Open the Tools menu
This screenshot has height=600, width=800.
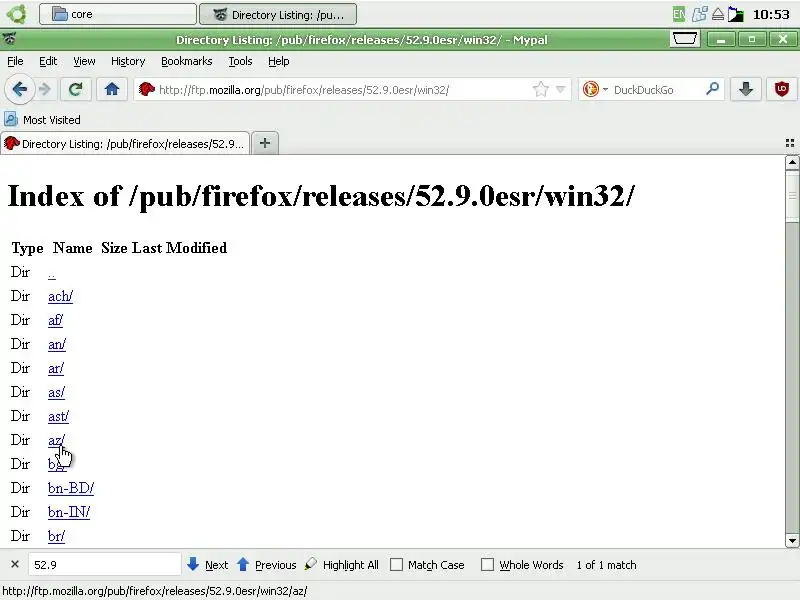click(x=240, y=61)
